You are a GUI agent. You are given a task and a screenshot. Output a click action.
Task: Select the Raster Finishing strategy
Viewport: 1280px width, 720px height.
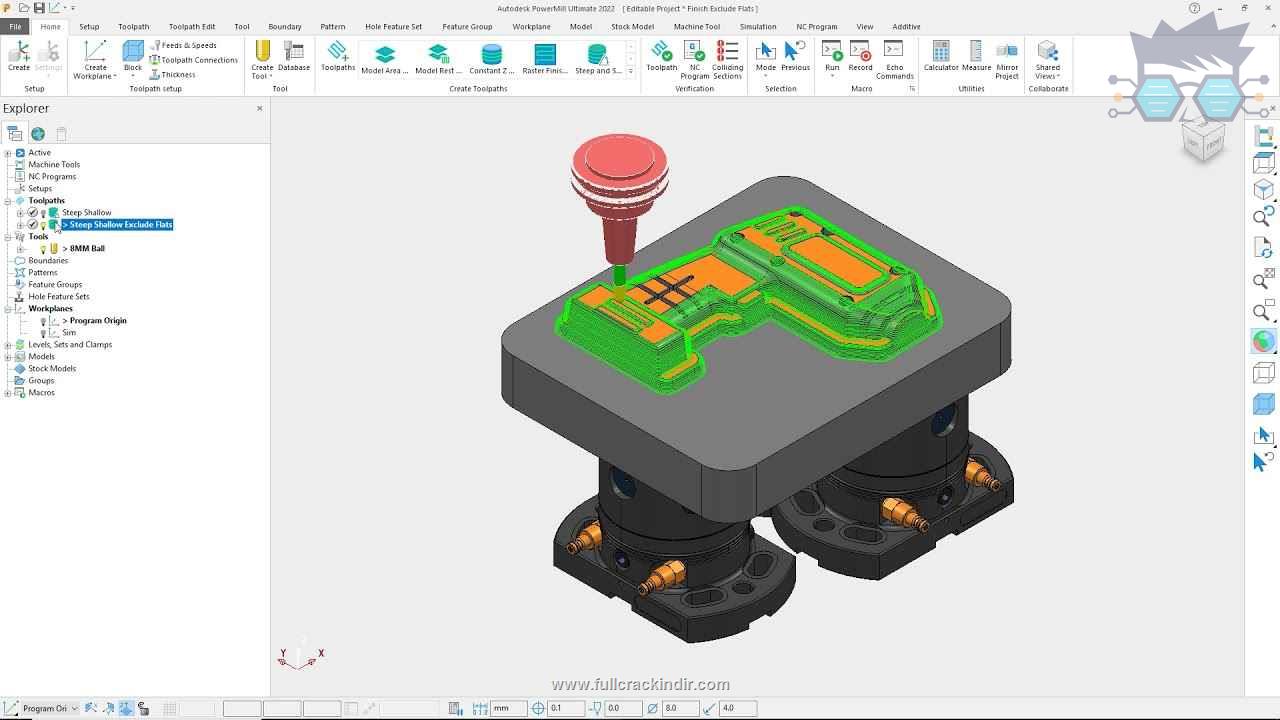[x=545, y=60]
